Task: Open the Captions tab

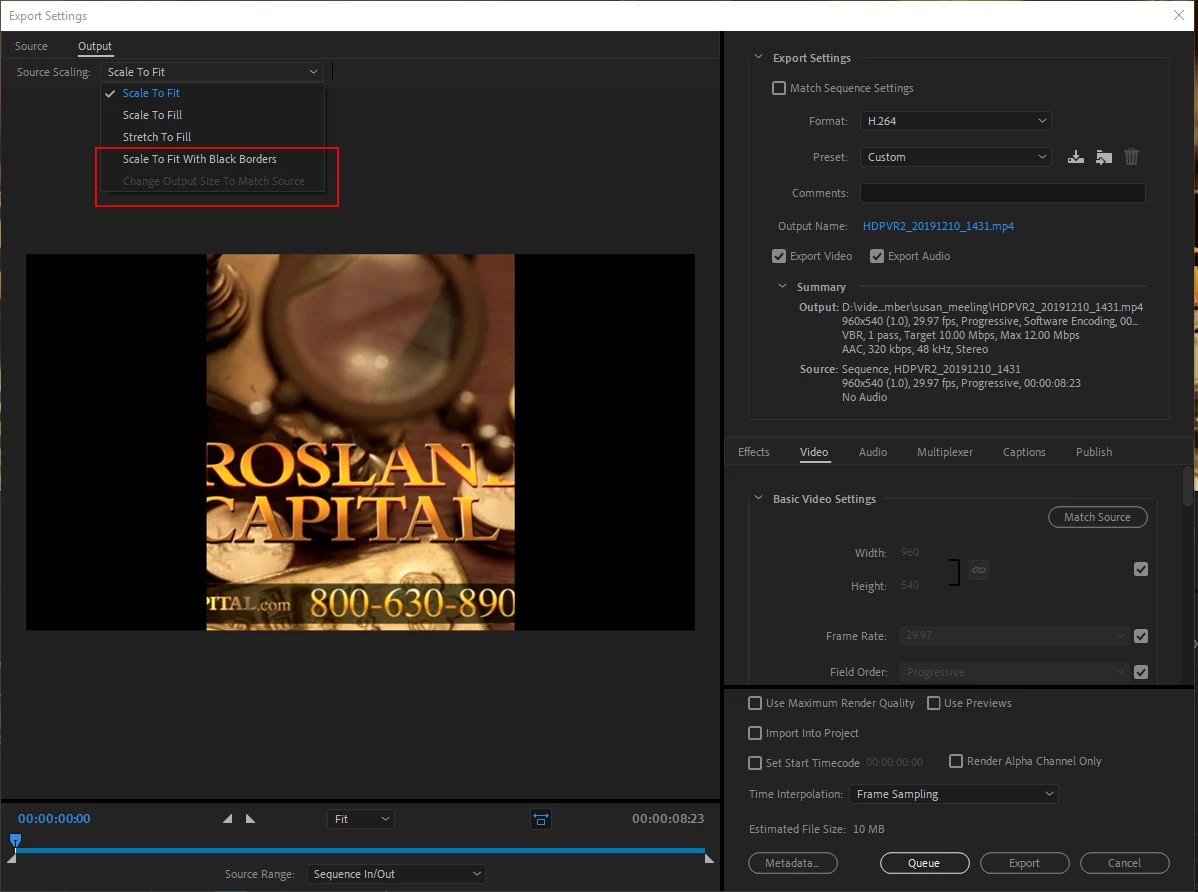Action: point(1024,452)
